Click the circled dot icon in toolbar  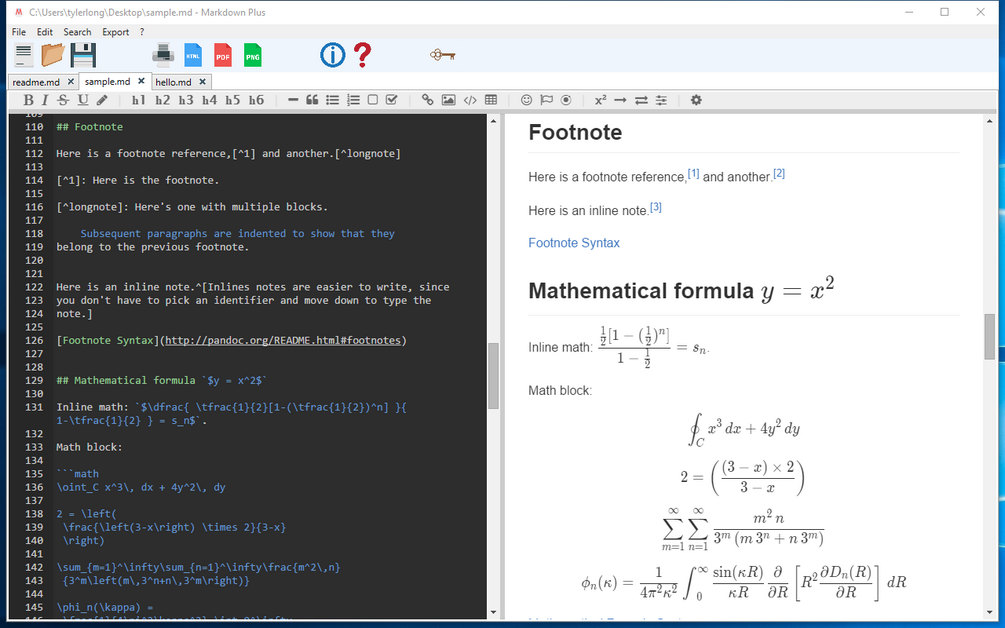566,100
